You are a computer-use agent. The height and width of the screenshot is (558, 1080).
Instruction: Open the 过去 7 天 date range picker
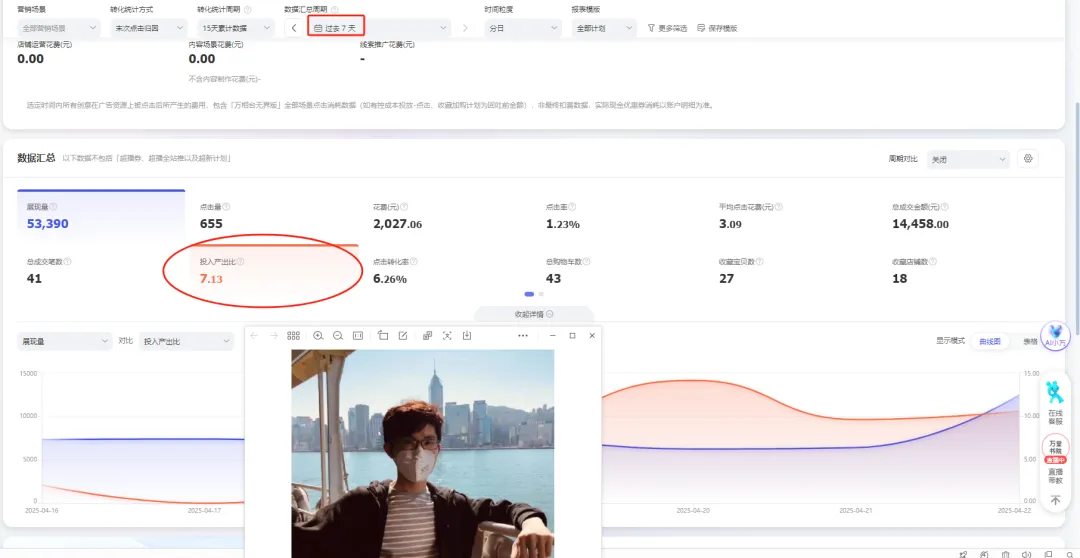point(380,28)
